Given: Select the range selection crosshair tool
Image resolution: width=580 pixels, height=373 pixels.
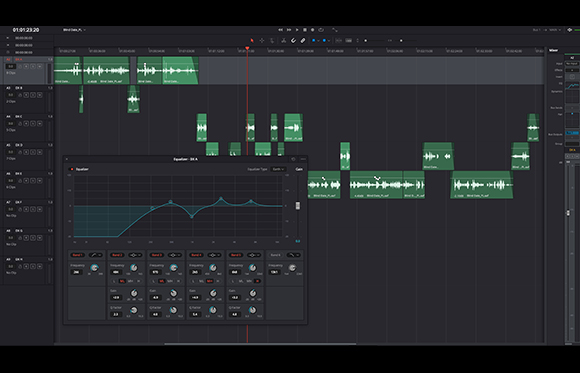Looking at the screenshot, I should [262, 40].
